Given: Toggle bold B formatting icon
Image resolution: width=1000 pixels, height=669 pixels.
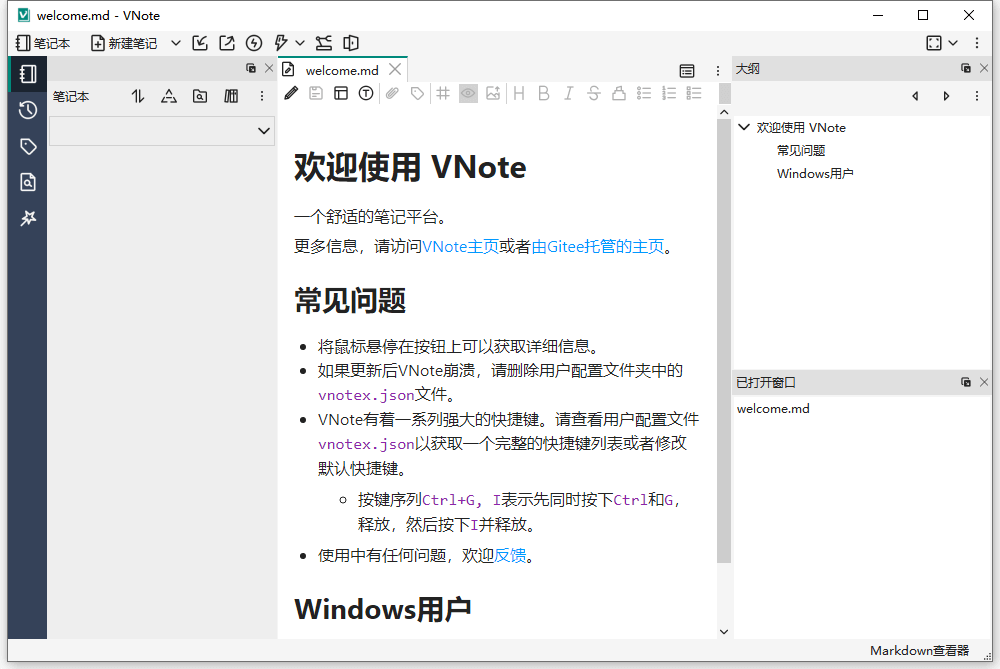Looking at the screenshot, I should point(544,94).
